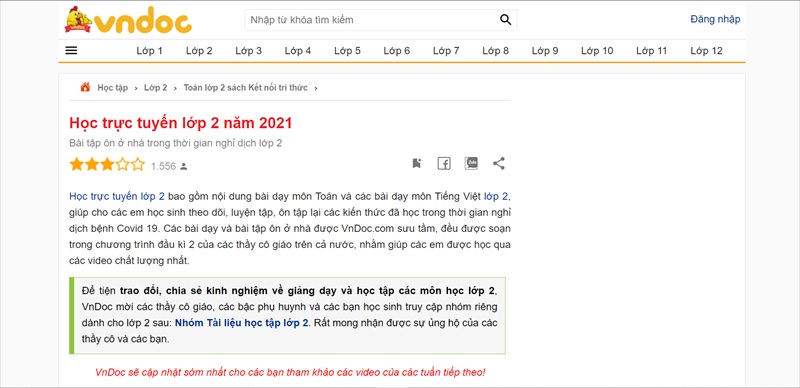Open the Lớp 11 menu
The image size is (800, 388).
[x=652, y=51]
